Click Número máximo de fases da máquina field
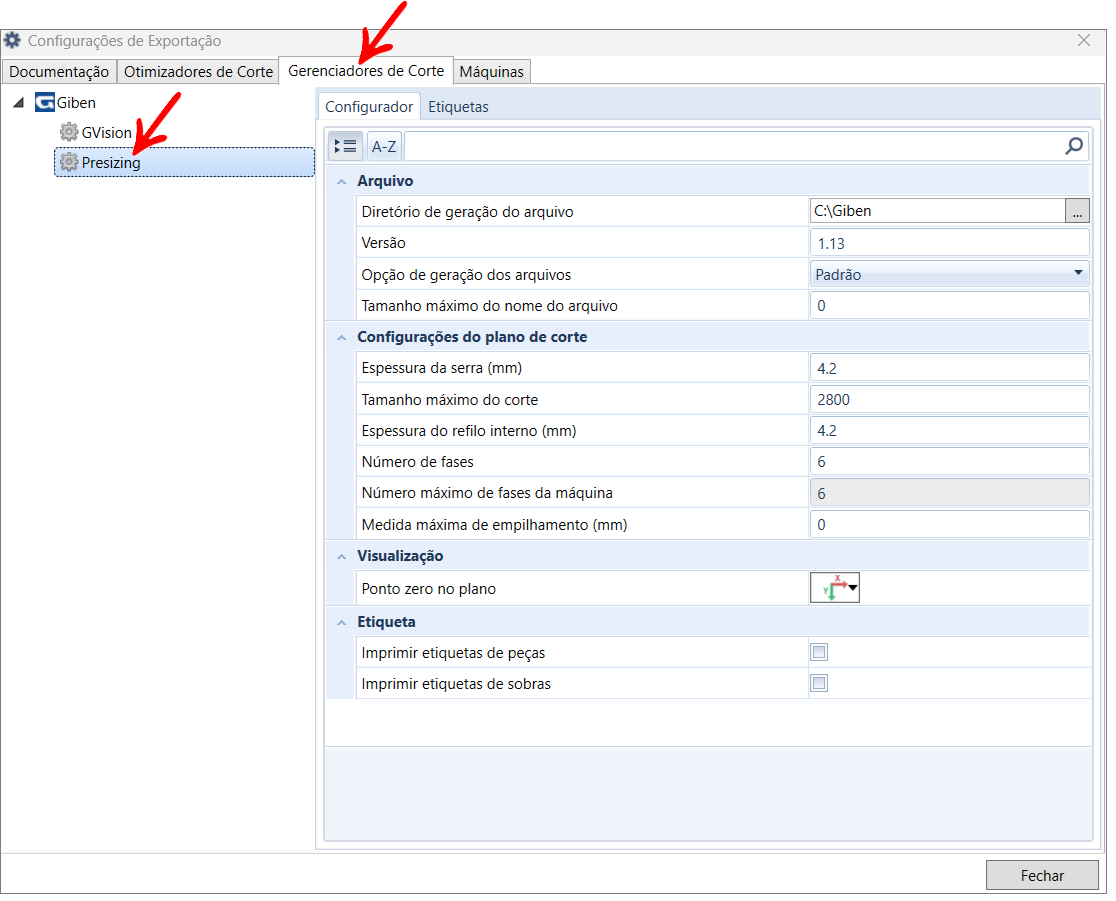The image size is (1116, 901). (x=949, y=493)
